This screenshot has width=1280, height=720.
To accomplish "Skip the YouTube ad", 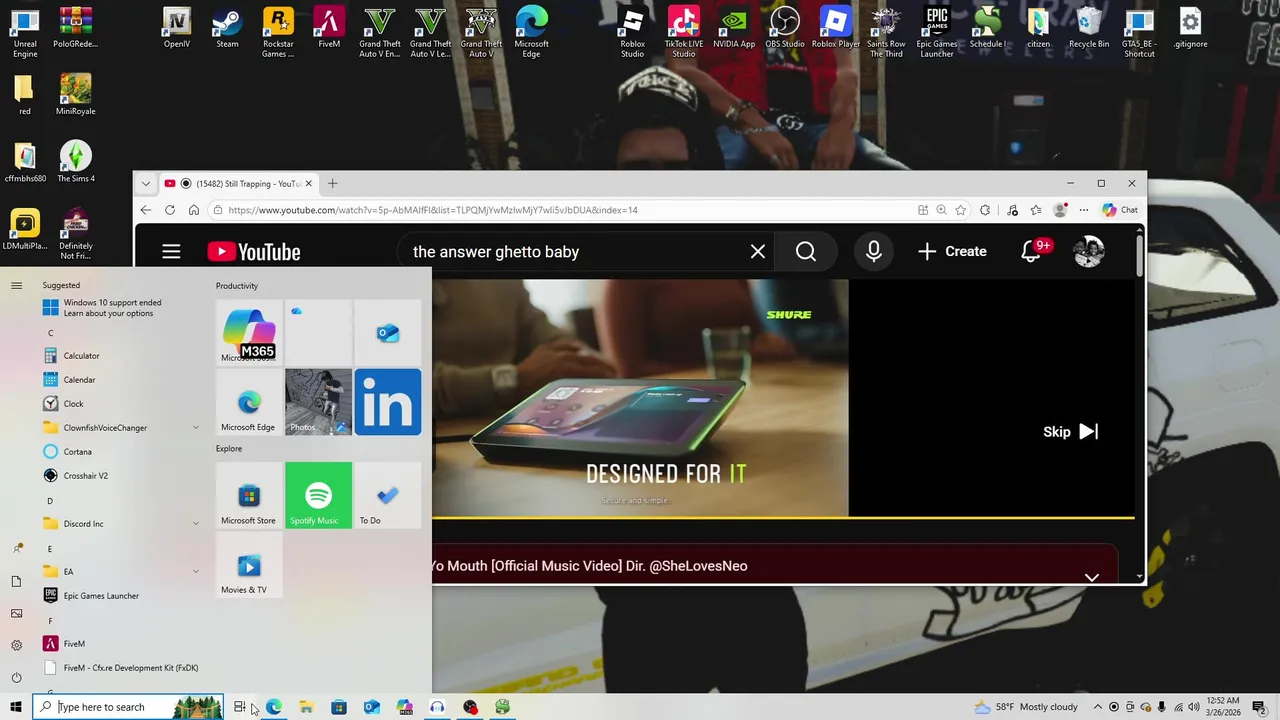I will [1070, 432].
